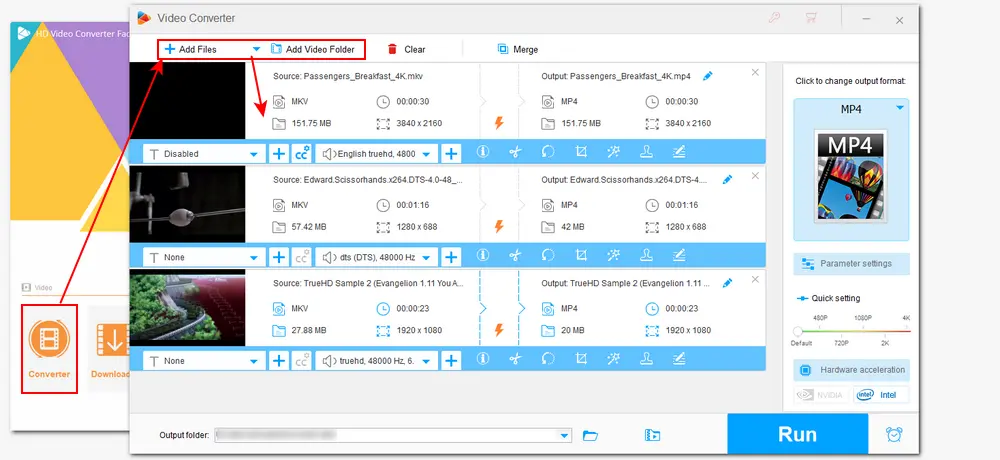1000x460 pixels.
Task: Open Parameter settings
Action: pos(851,265)
